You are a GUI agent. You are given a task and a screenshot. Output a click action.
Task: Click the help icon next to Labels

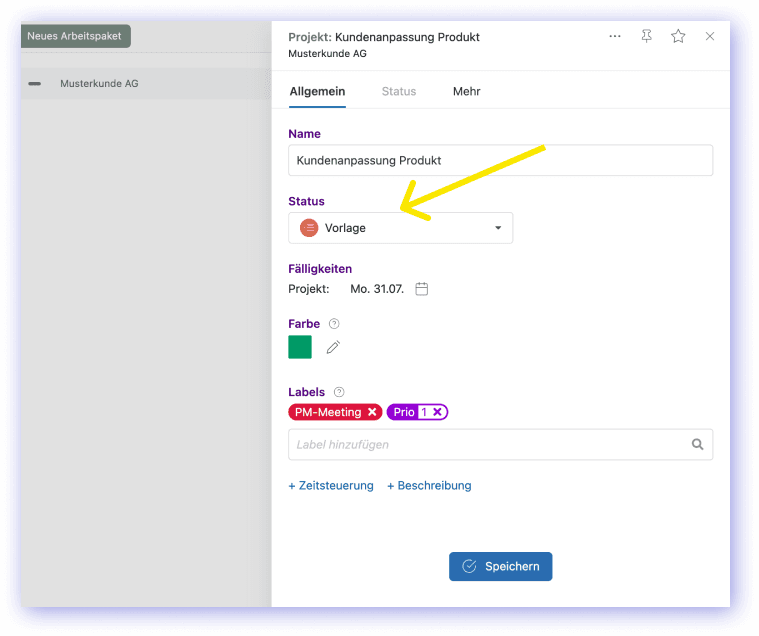click(339, 392)
